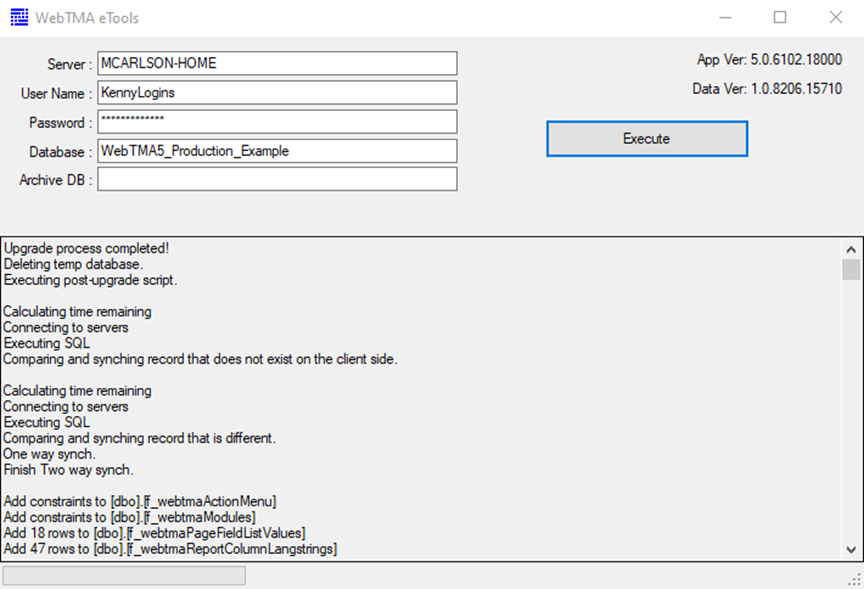Click the Server label text
Image resolution: width=864 pixels, height=589 pixels.
(x=68, y=63)
